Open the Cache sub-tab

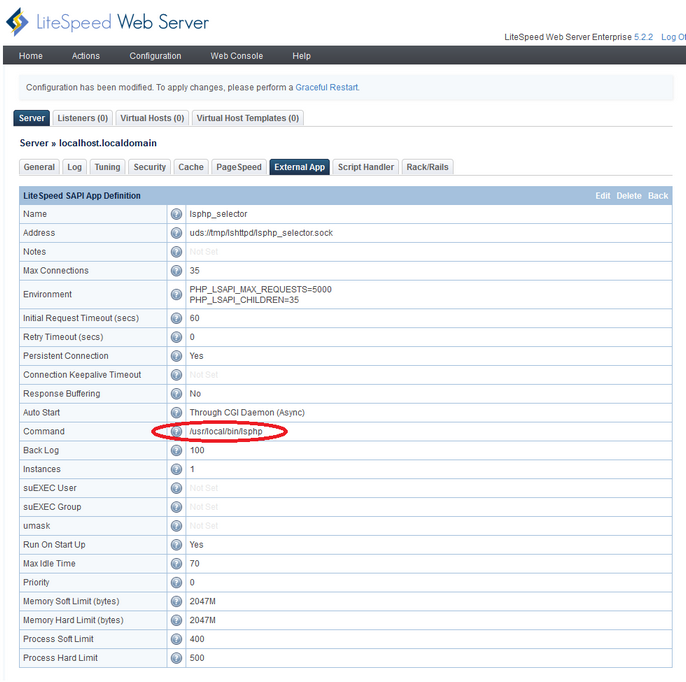(x=191, y=167)
